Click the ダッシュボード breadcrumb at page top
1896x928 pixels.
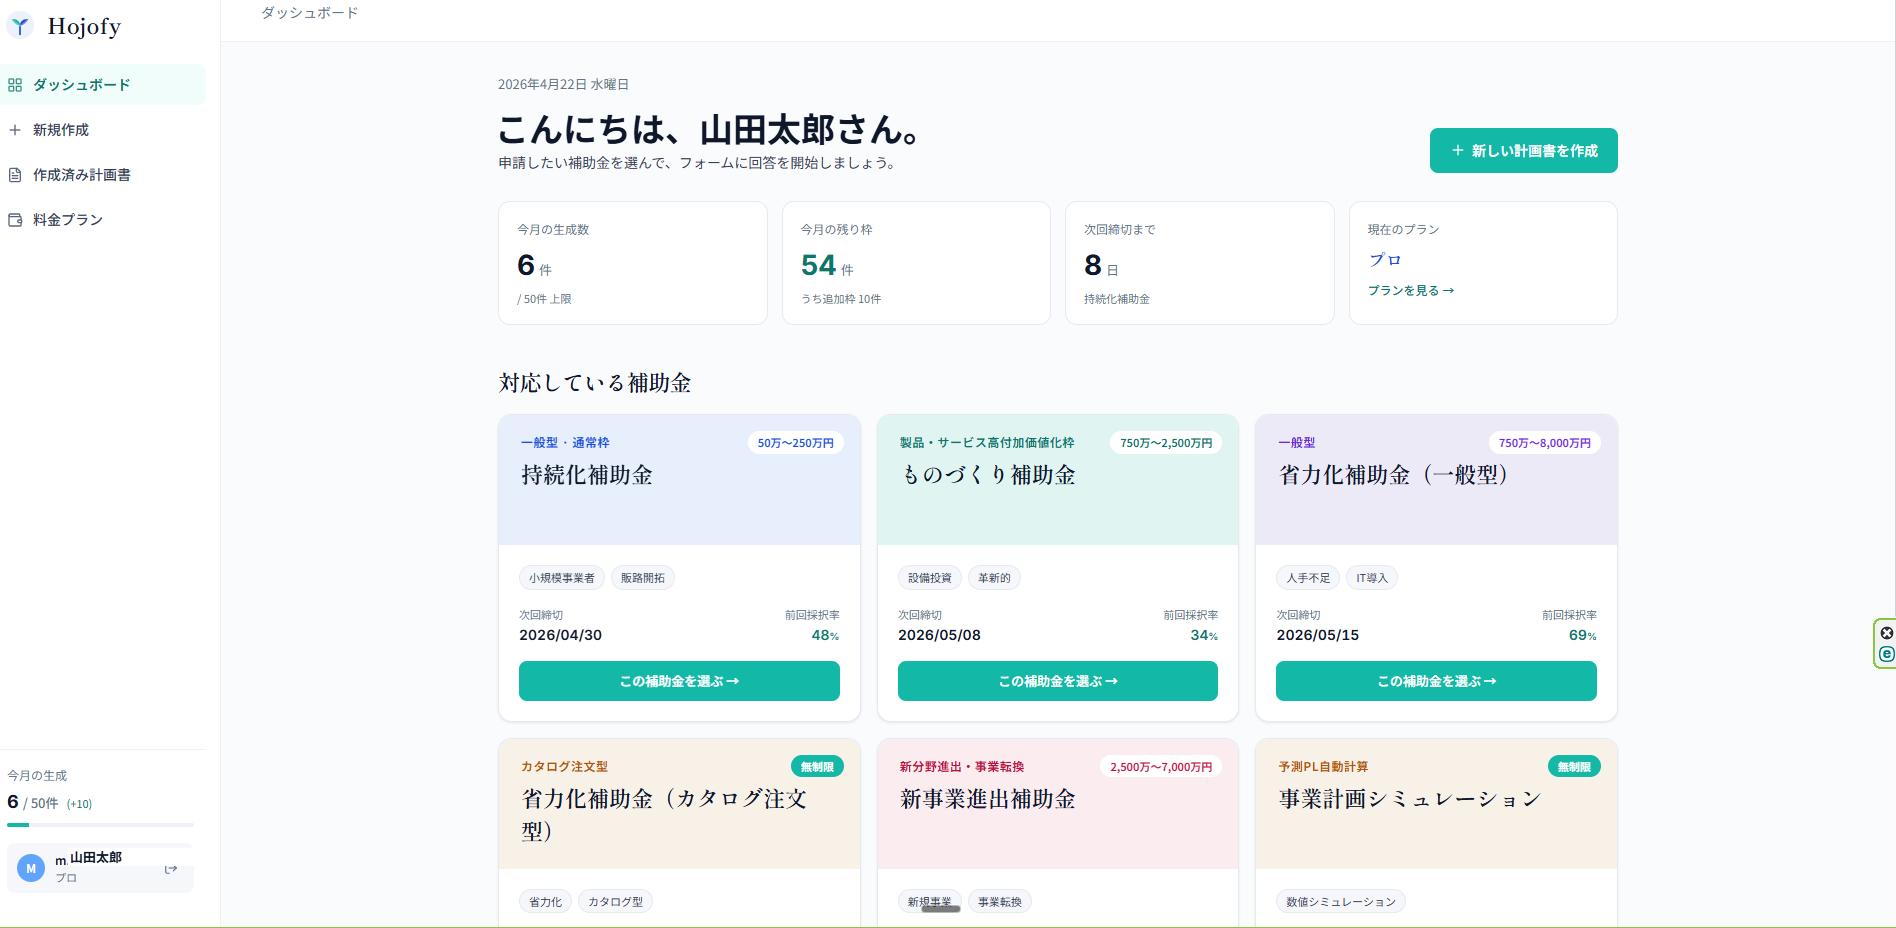click(x=309, y=13)
